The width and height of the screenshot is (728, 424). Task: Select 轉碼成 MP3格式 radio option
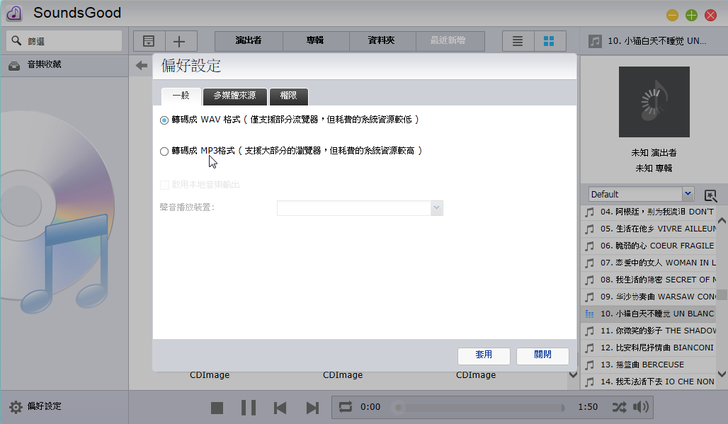tap(164, 151)
